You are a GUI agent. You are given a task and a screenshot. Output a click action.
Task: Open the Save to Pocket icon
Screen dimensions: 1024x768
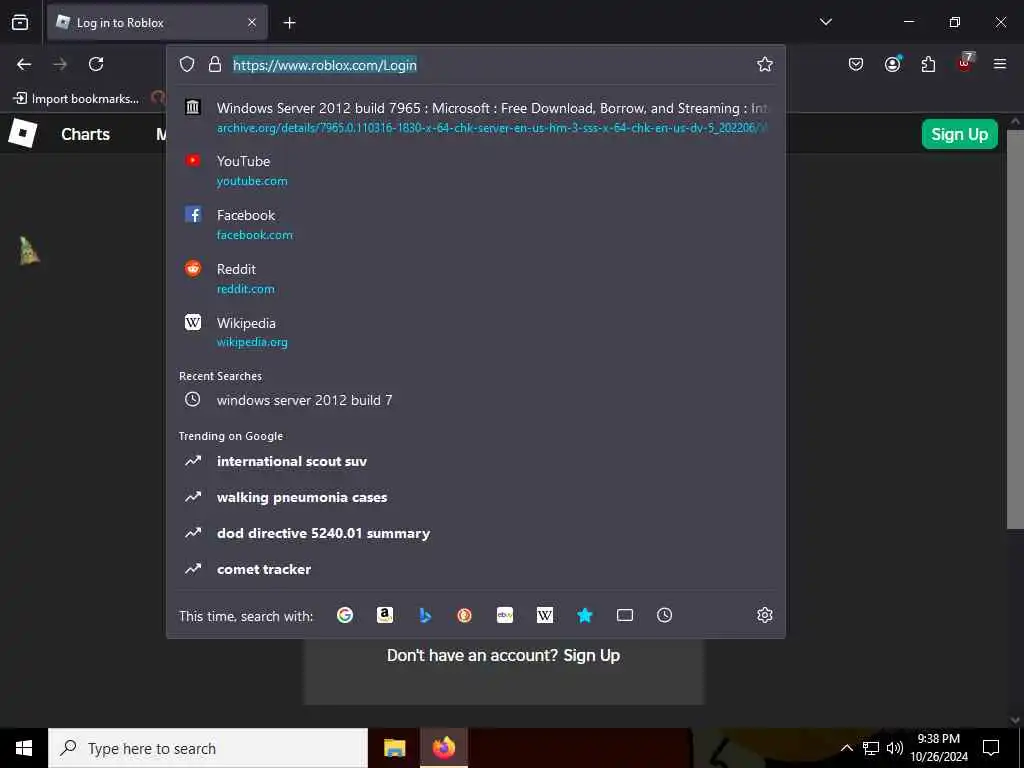coord(856,64)
